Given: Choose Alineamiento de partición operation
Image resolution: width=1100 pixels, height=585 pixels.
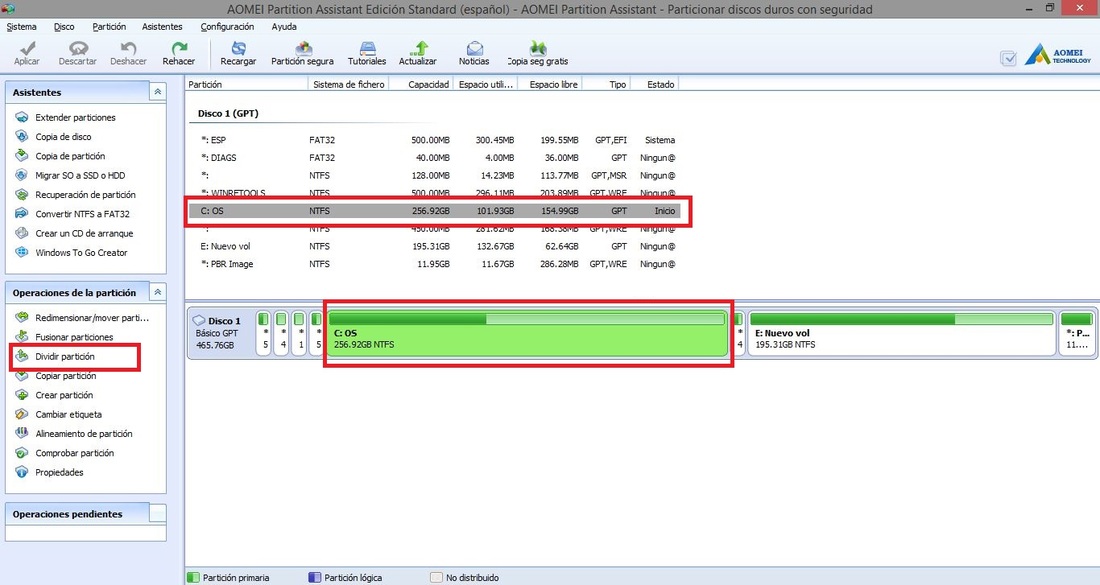Looking at the screenshot, I should pos(83,433).
